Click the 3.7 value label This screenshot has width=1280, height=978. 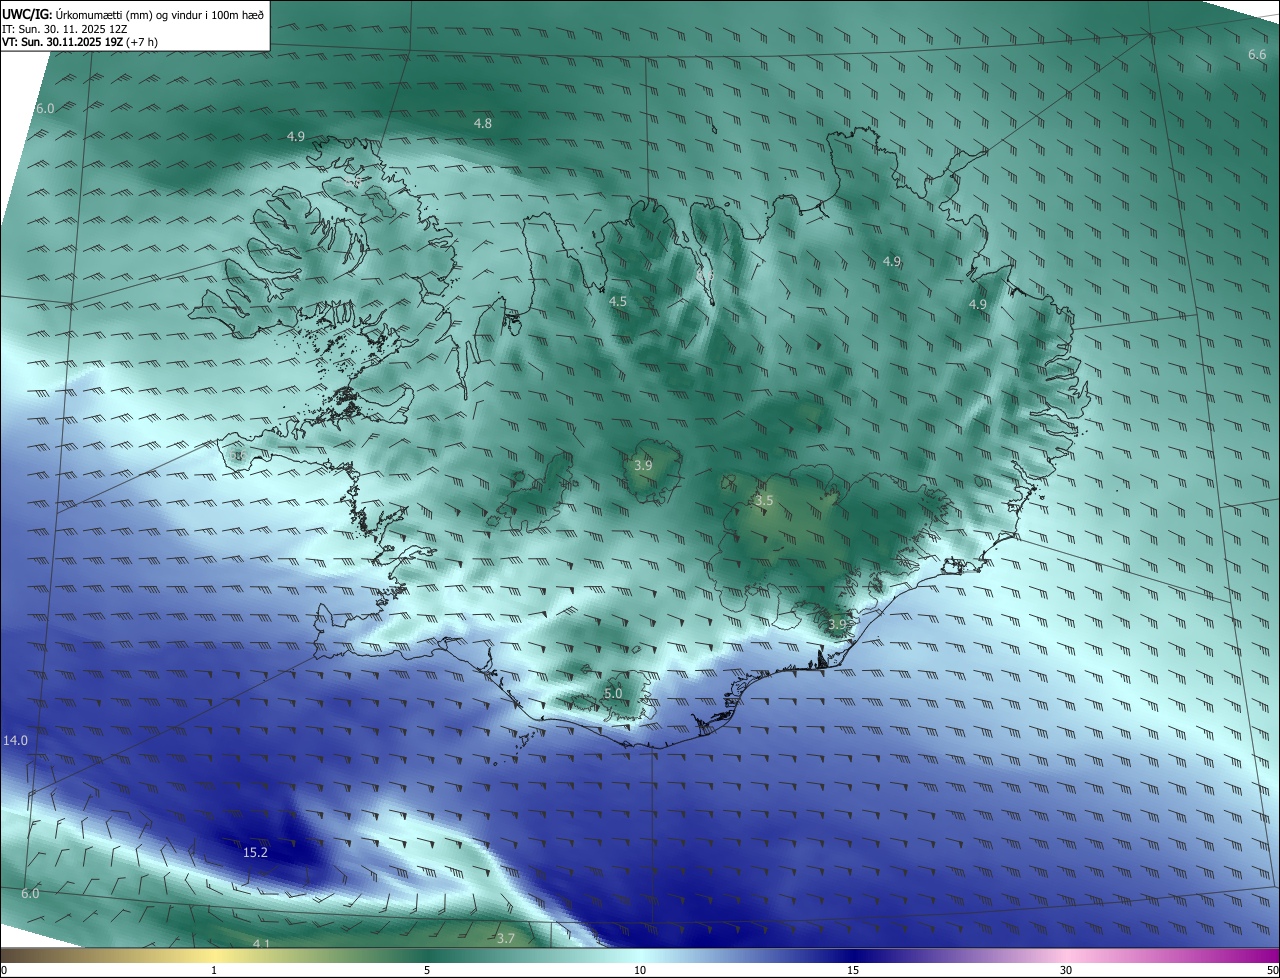[506, 938]
